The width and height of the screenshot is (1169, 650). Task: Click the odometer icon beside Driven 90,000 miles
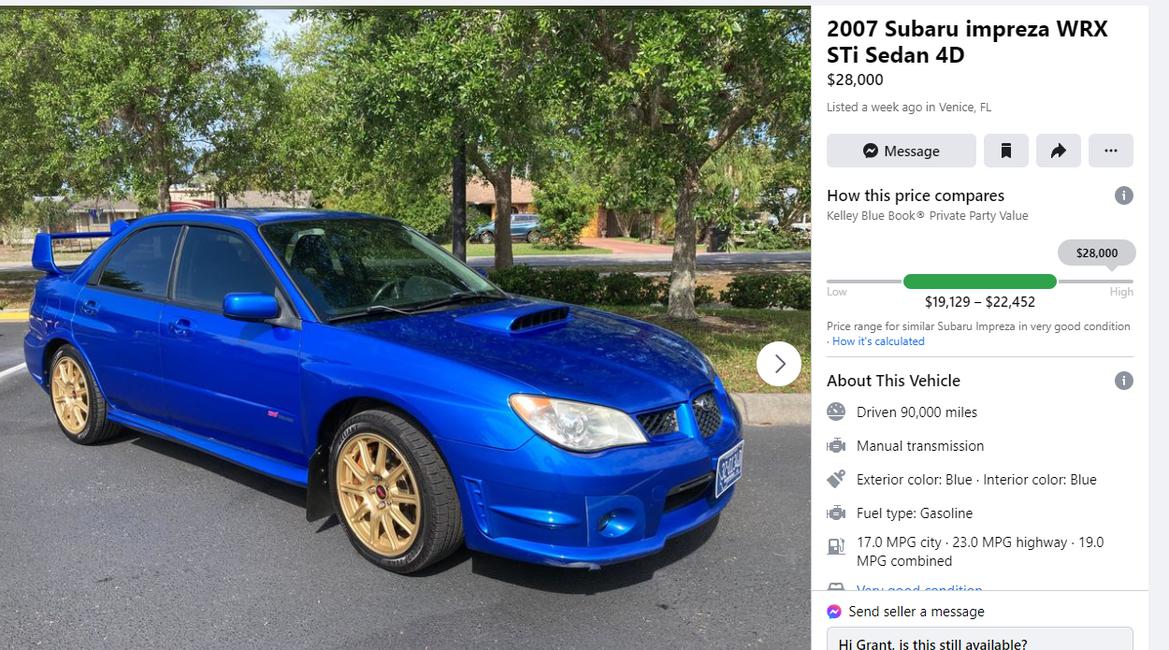click(x=836, y=411)
